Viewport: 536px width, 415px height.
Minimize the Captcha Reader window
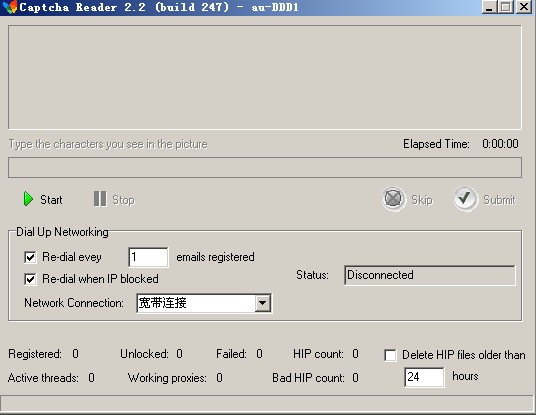(489, 7)
